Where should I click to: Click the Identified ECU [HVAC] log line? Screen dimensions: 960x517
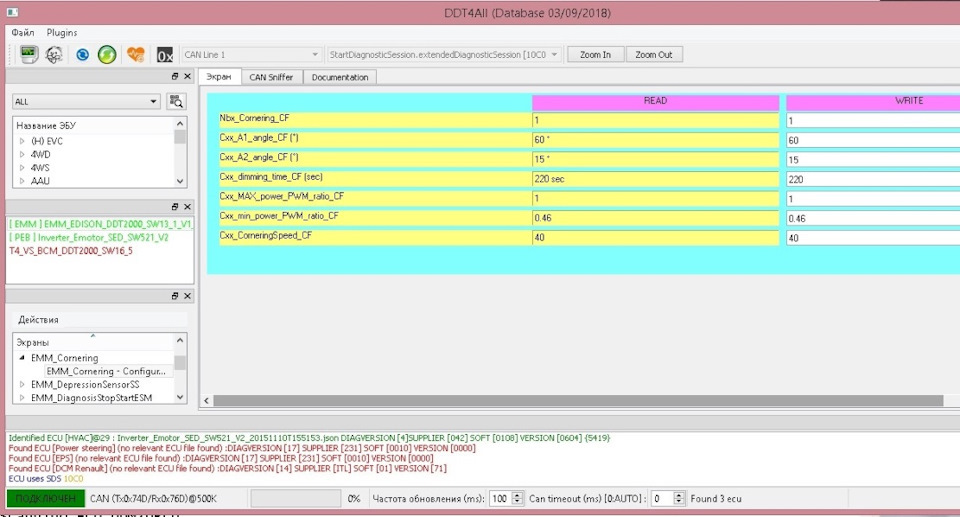point(309,438)
